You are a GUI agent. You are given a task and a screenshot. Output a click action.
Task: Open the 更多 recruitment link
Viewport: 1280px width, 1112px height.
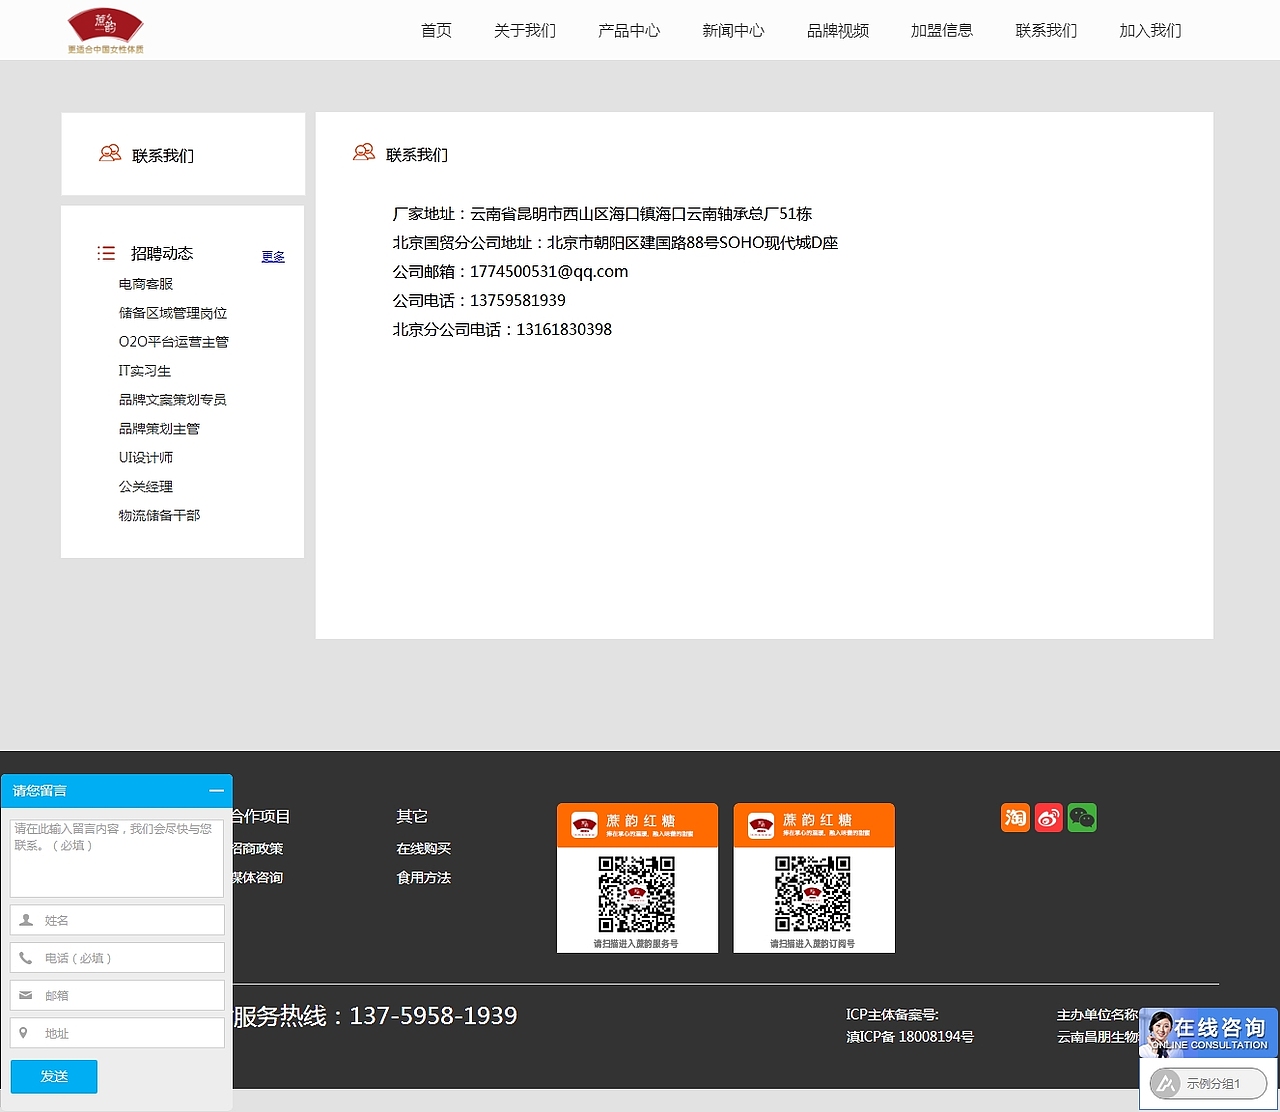pos(273,257)
